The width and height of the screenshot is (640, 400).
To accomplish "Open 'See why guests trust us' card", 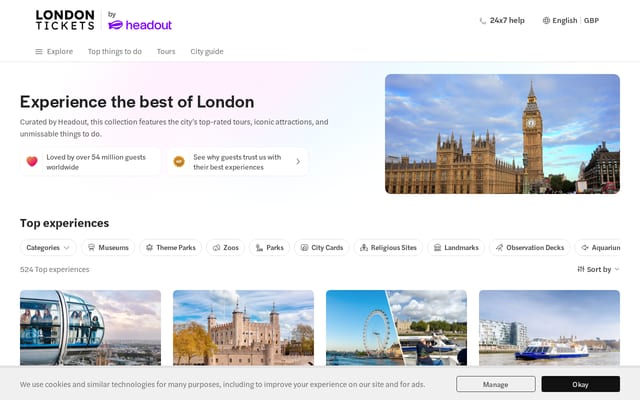I will point(238,162).
